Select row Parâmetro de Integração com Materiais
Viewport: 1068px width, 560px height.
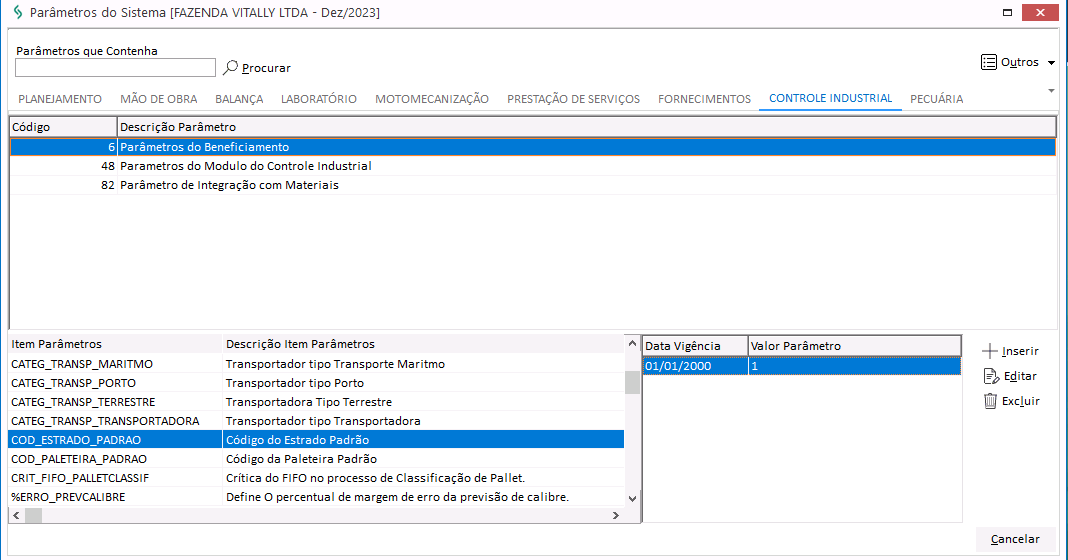533,185
